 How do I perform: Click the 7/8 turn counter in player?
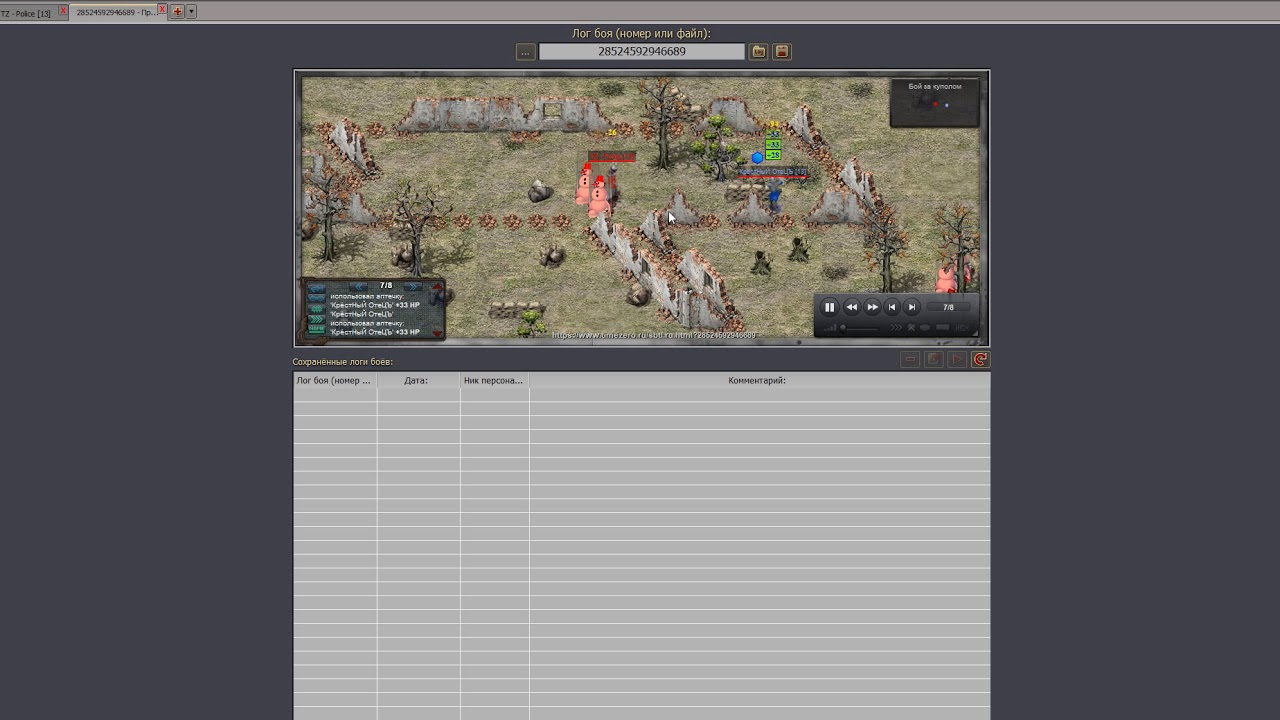click(948, 307)
